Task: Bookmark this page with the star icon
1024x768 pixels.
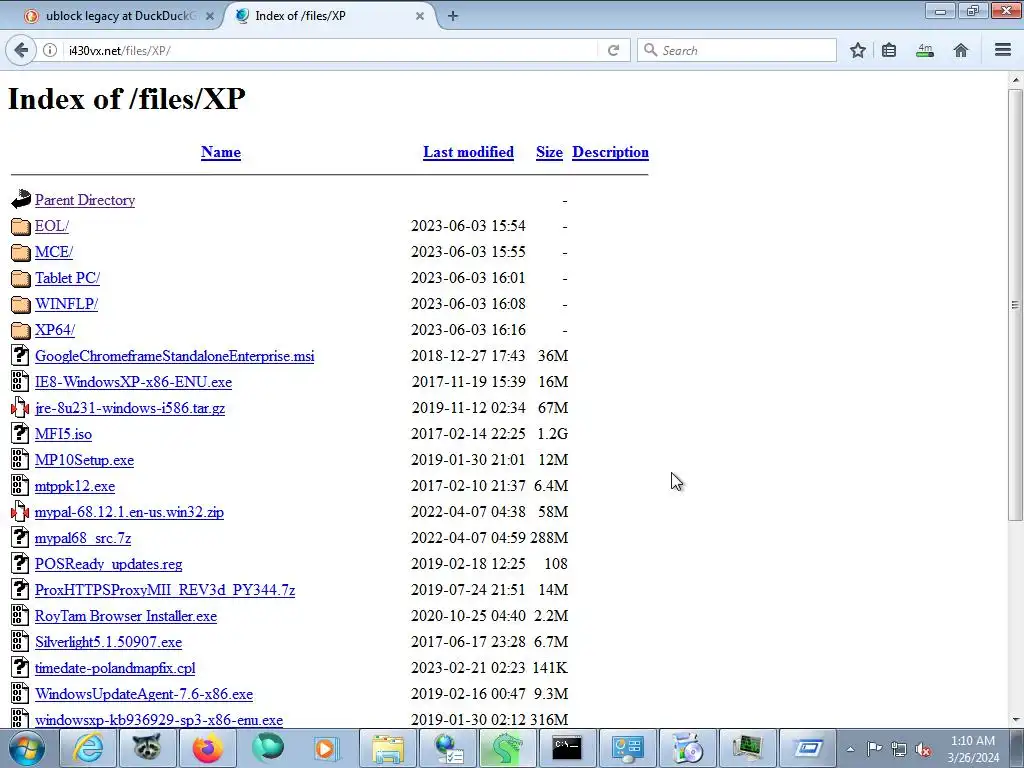Action: (x=857, y=50)
